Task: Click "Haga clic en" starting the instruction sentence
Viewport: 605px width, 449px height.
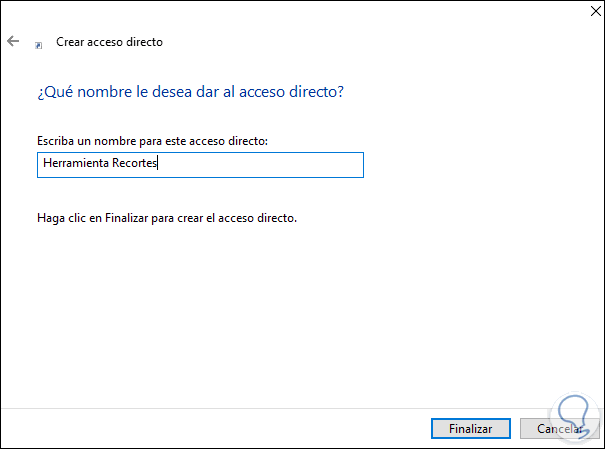Action: pos(66,217)
